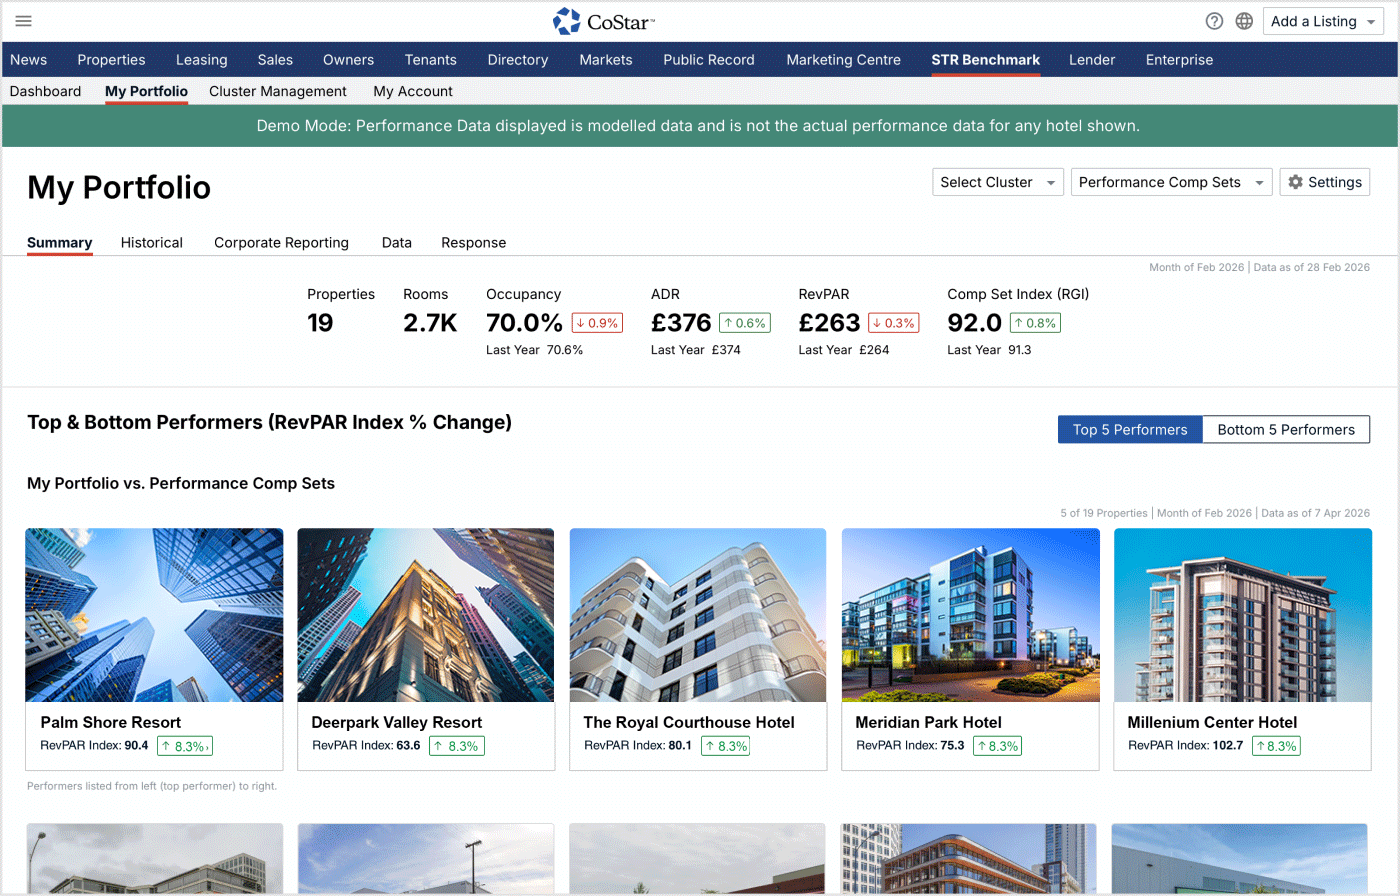Screen dimensions: 1400x896
Task: Click the Occupancy 0.9% decrease badge
Action: [x=597, y=323]
